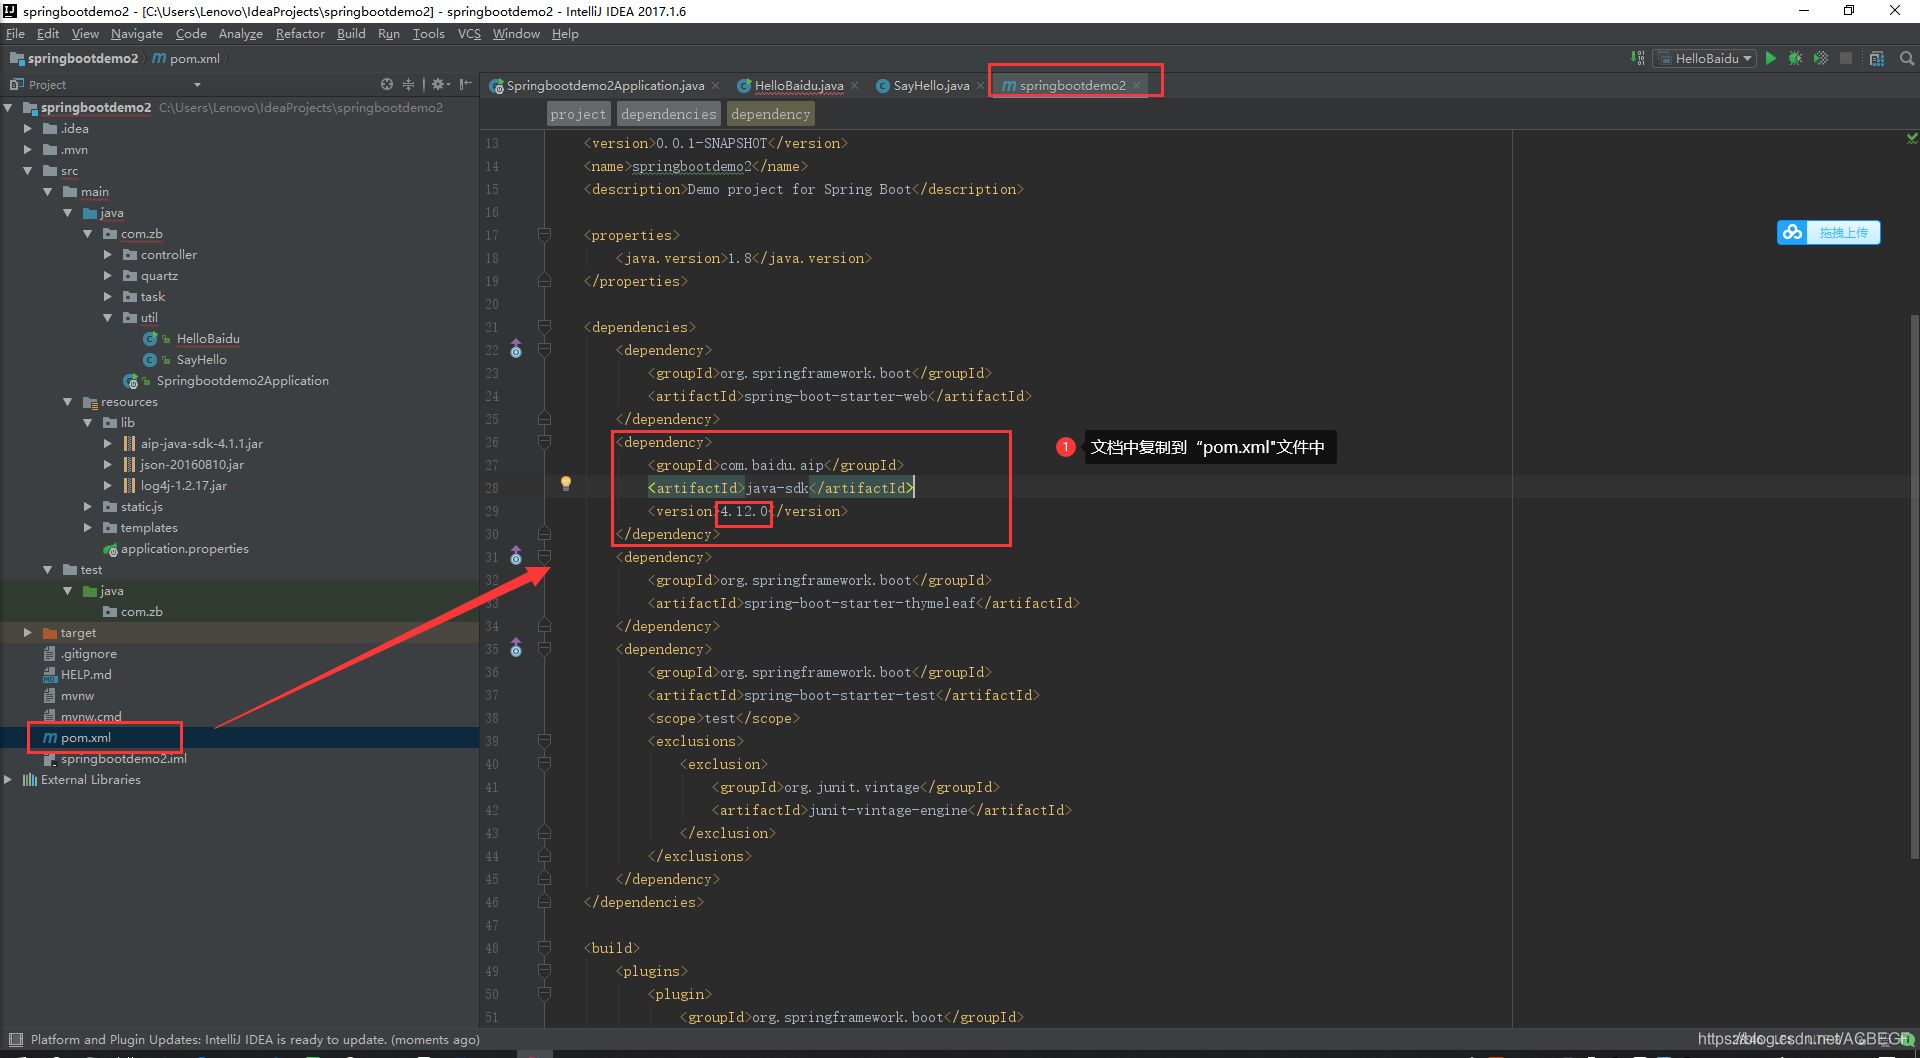Expand the target folder
Viewport: 1920px width, 1058px height.
point(28,633)
